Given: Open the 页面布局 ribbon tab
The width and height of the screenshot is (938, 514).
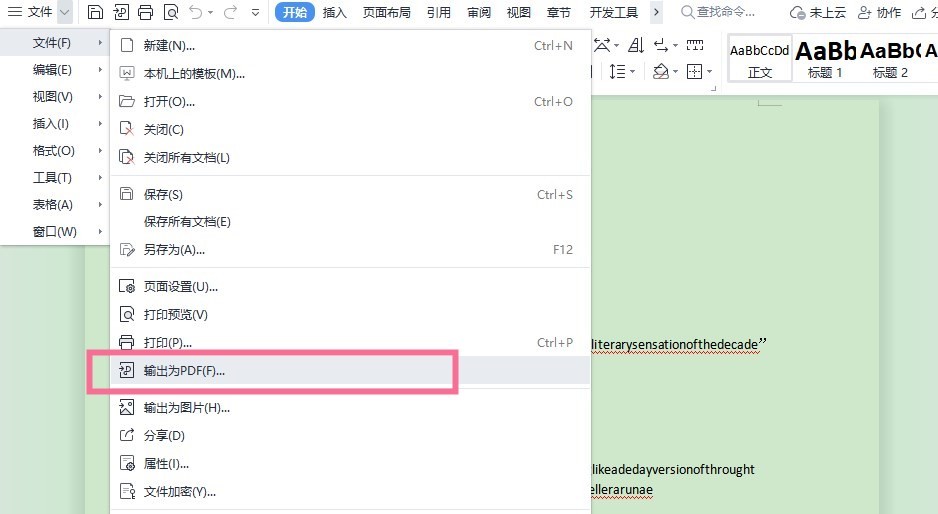Looking at the screenshot, I should (386, 12).
